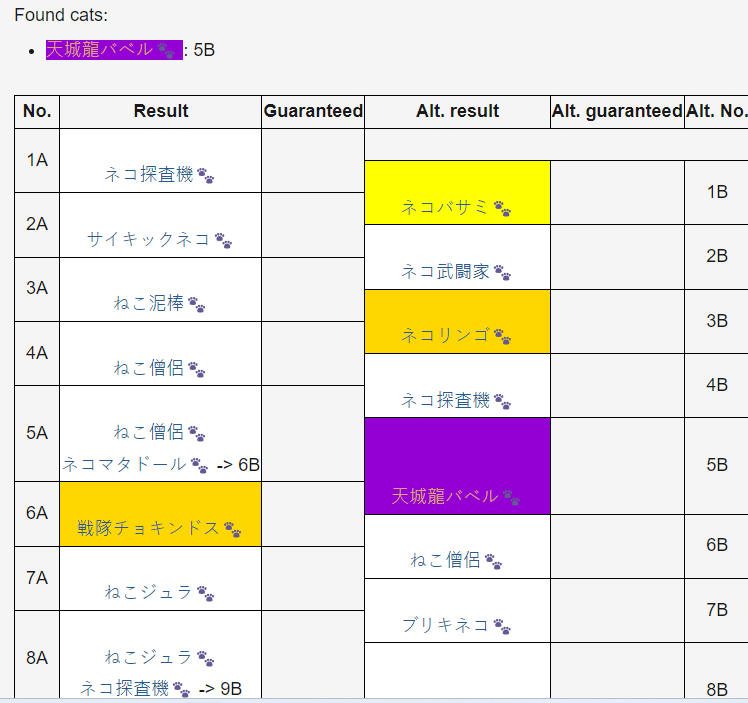Screen dimensions: 748x703
Task: Open 天城龍バベル link in row 5B
Action: 445,496
